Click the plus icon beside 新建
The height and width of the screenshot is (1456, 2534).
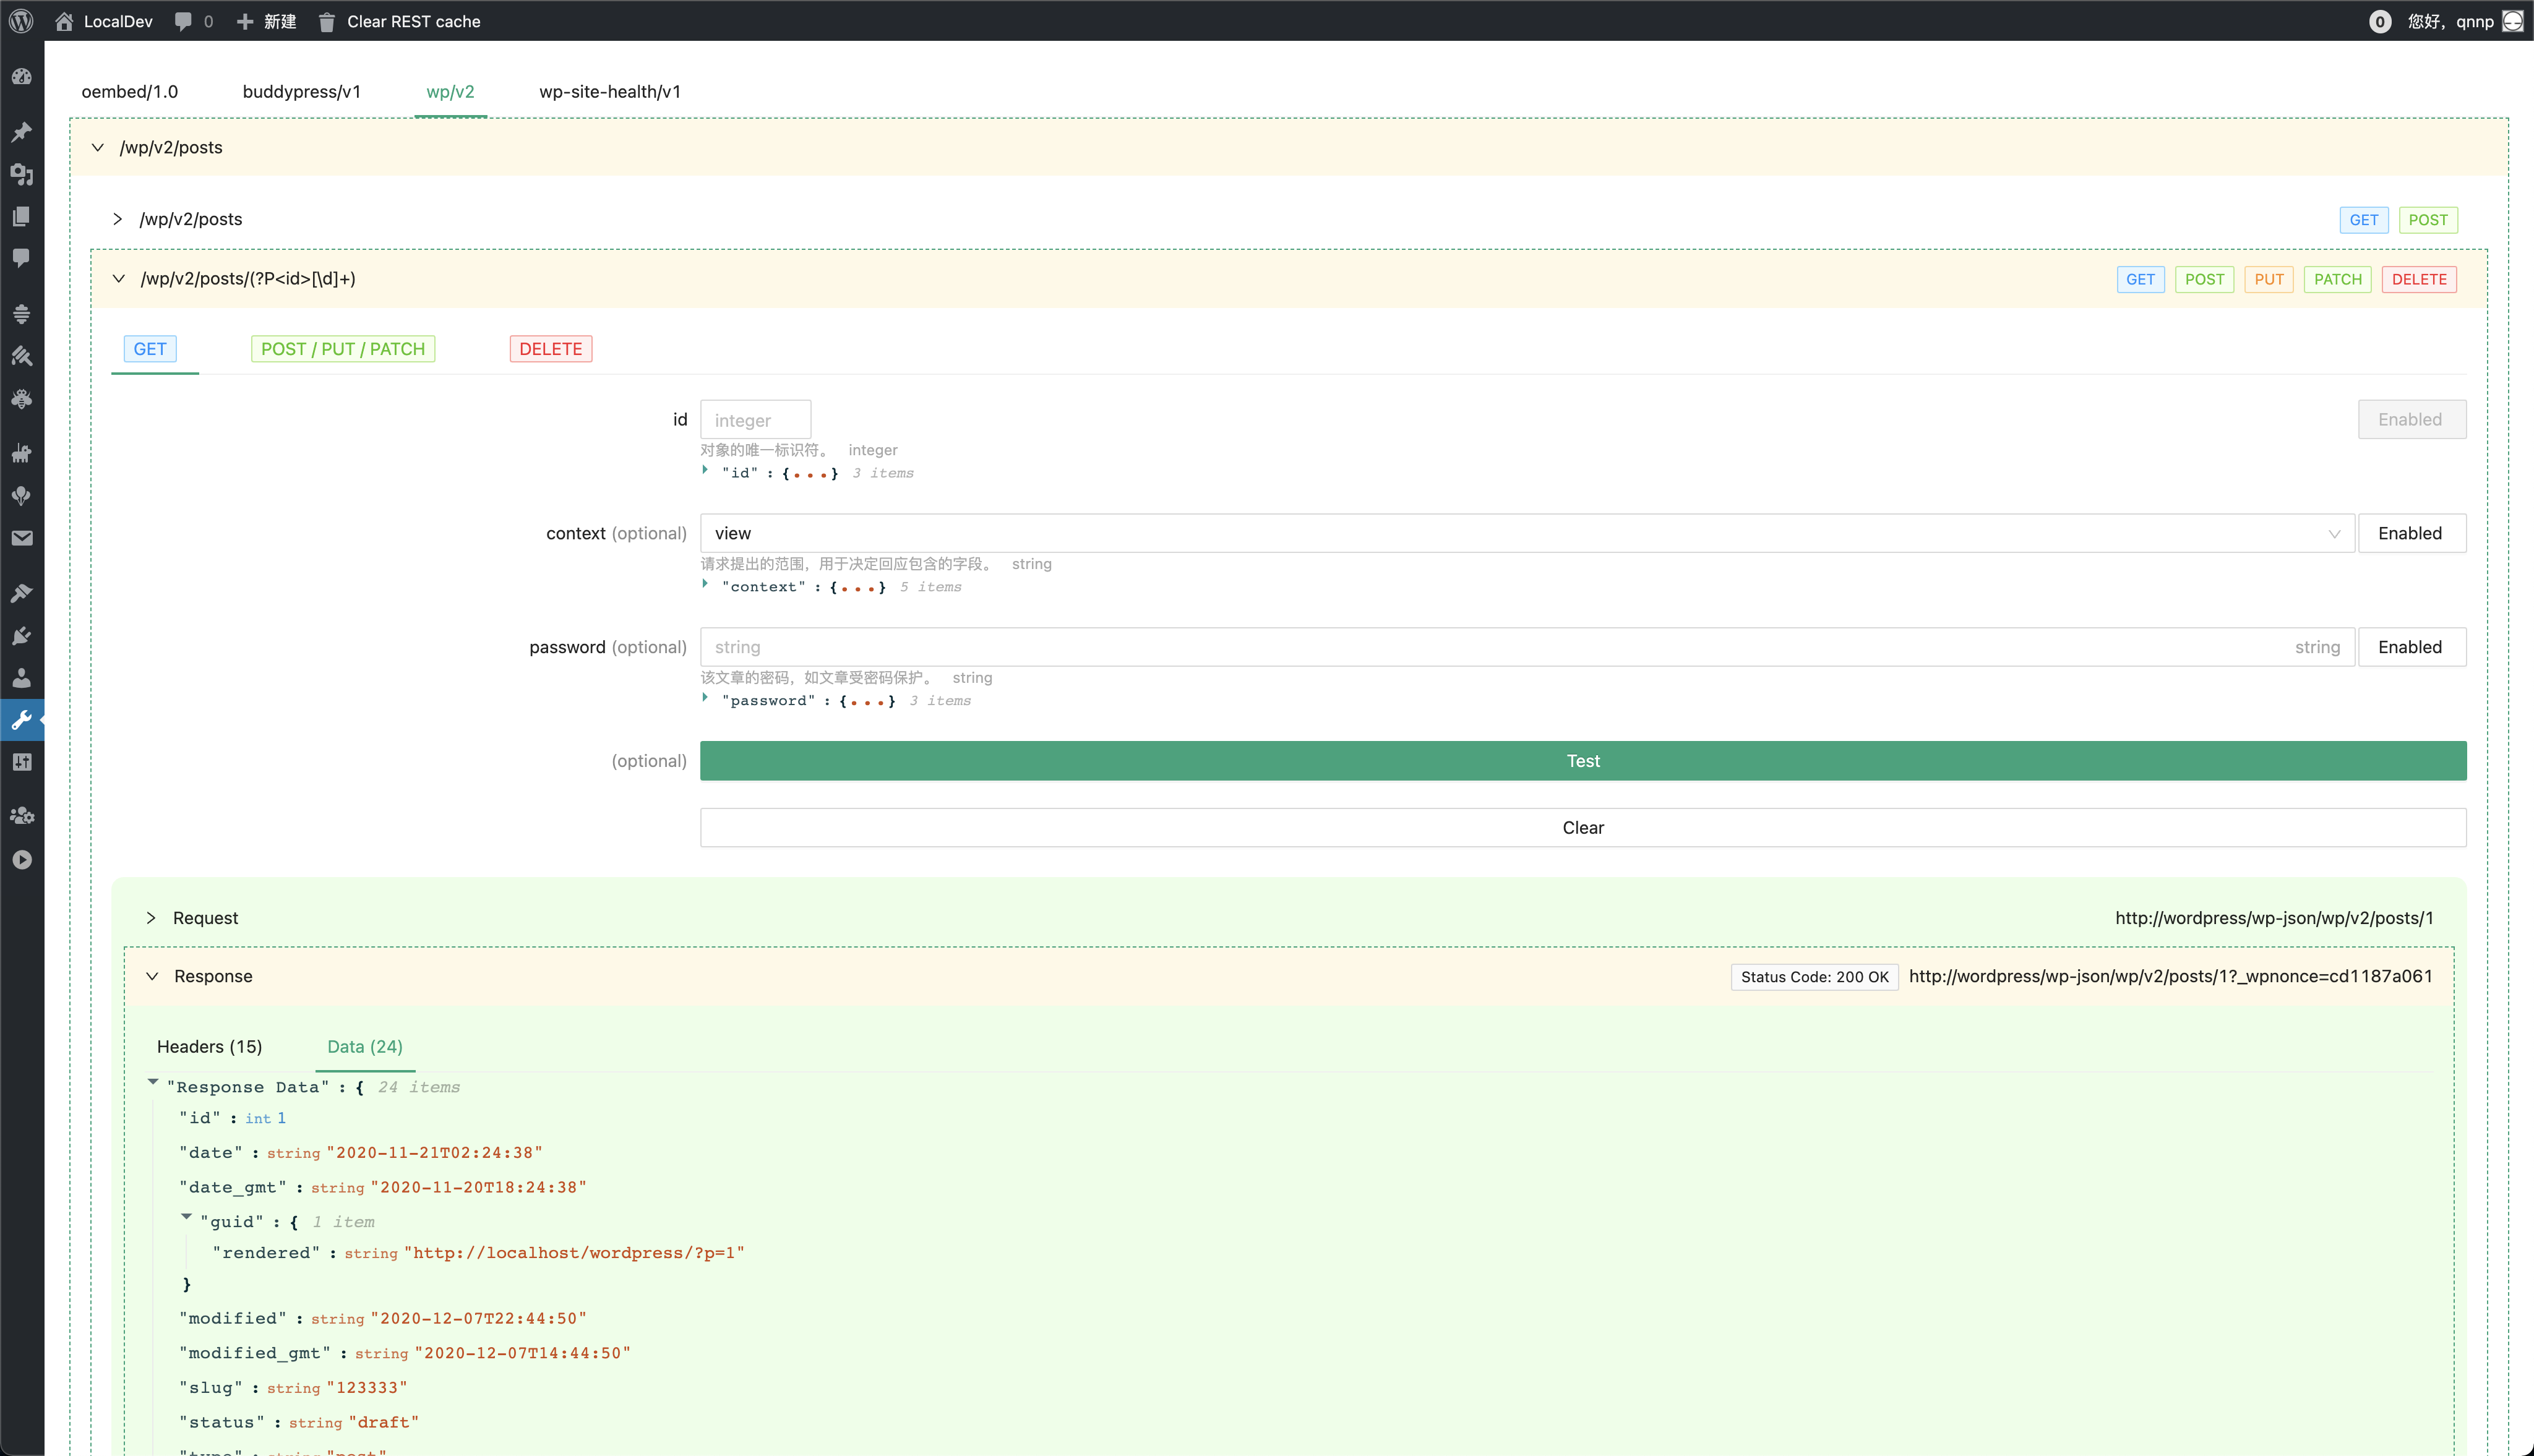pyautogui.click(x=245, y=21)
